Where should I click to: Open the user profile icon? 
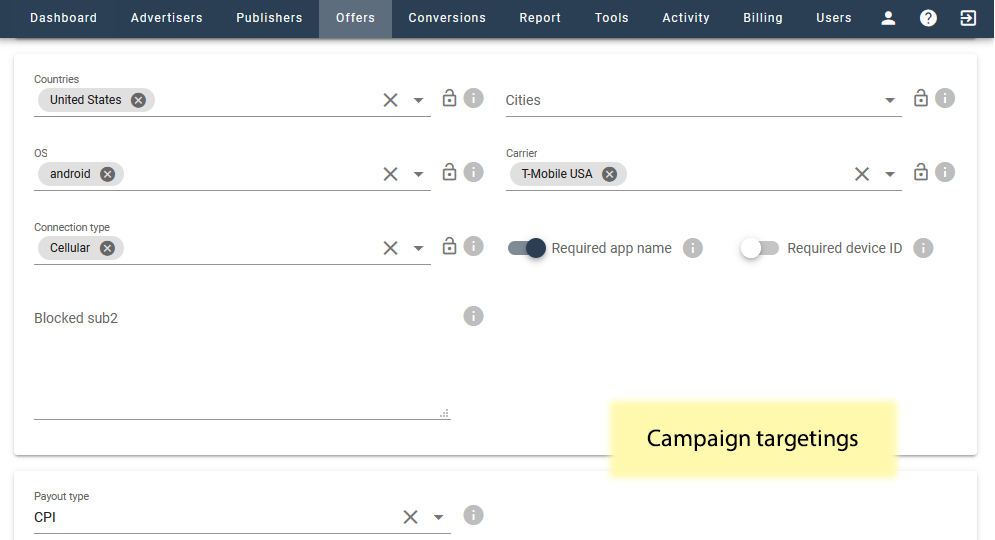(888, 18)
